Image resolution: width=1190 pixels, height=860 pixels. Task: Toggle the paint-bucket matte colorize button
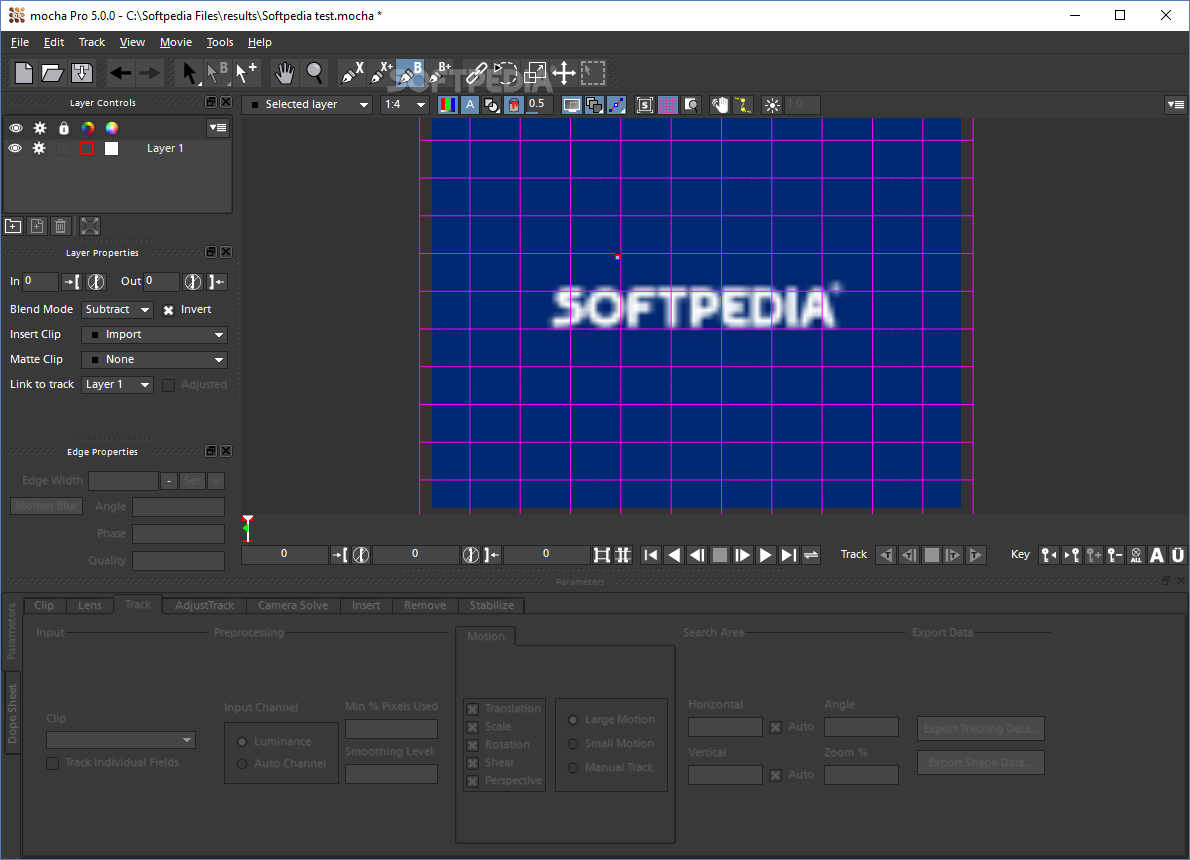click(514, 105)
